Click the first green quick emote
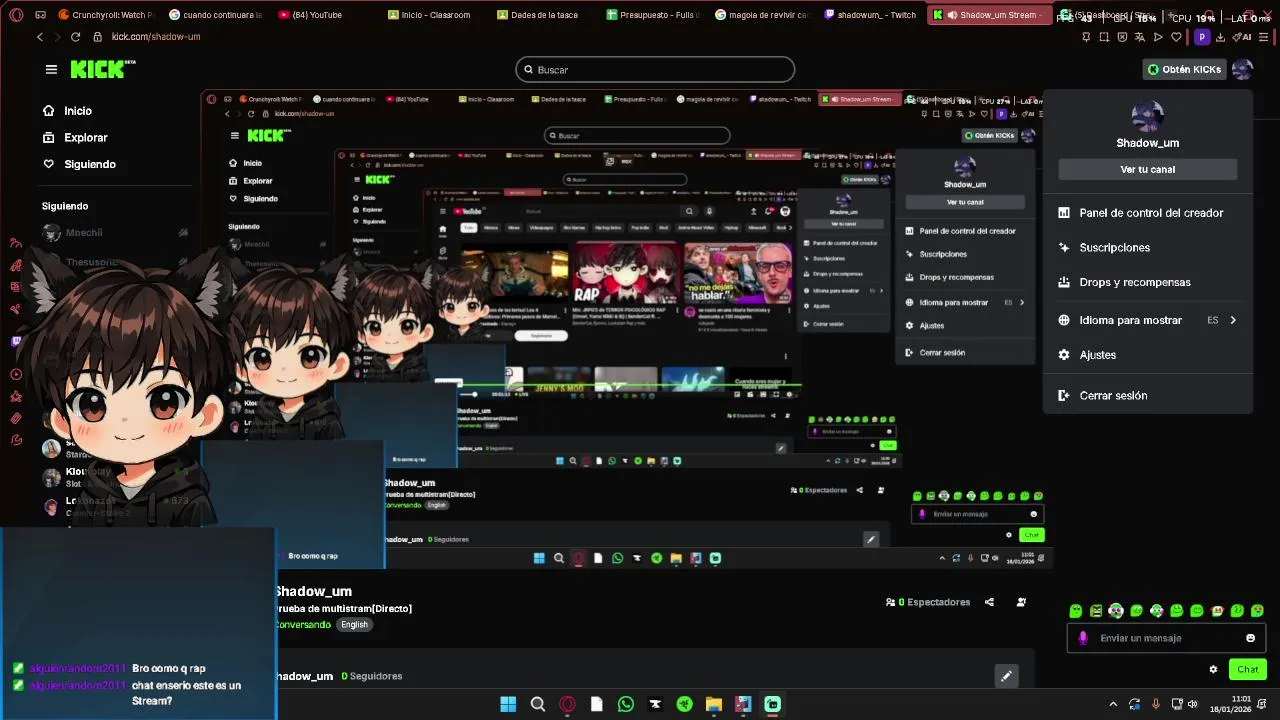This screenshot has height=720, width=1280. click(x=1075, y=610)
